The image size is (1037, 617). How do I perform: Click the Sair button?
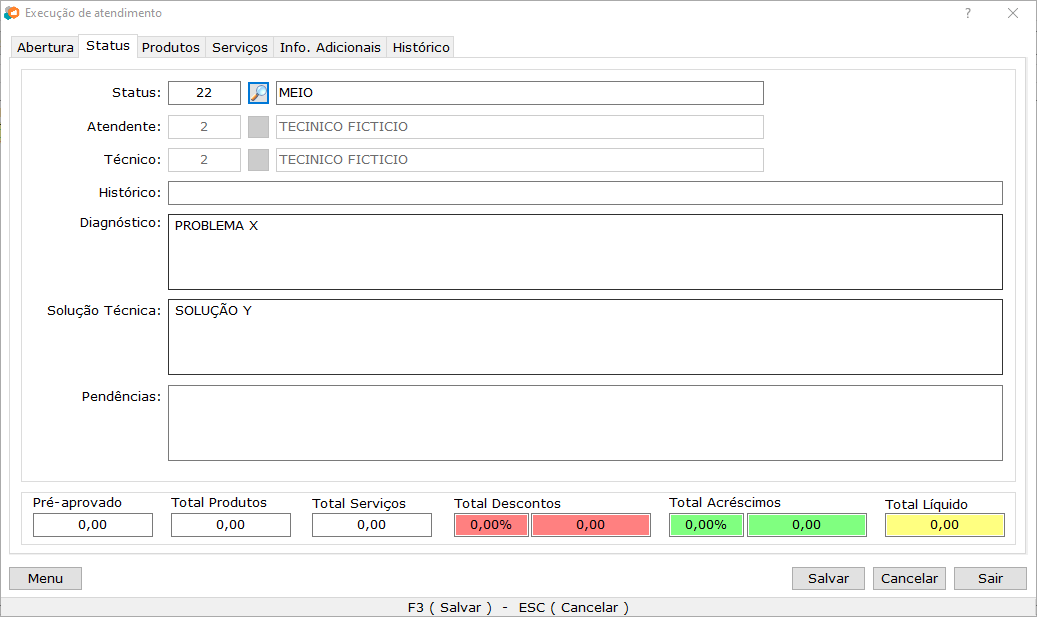pyautogui.click(x=990, y=578)
